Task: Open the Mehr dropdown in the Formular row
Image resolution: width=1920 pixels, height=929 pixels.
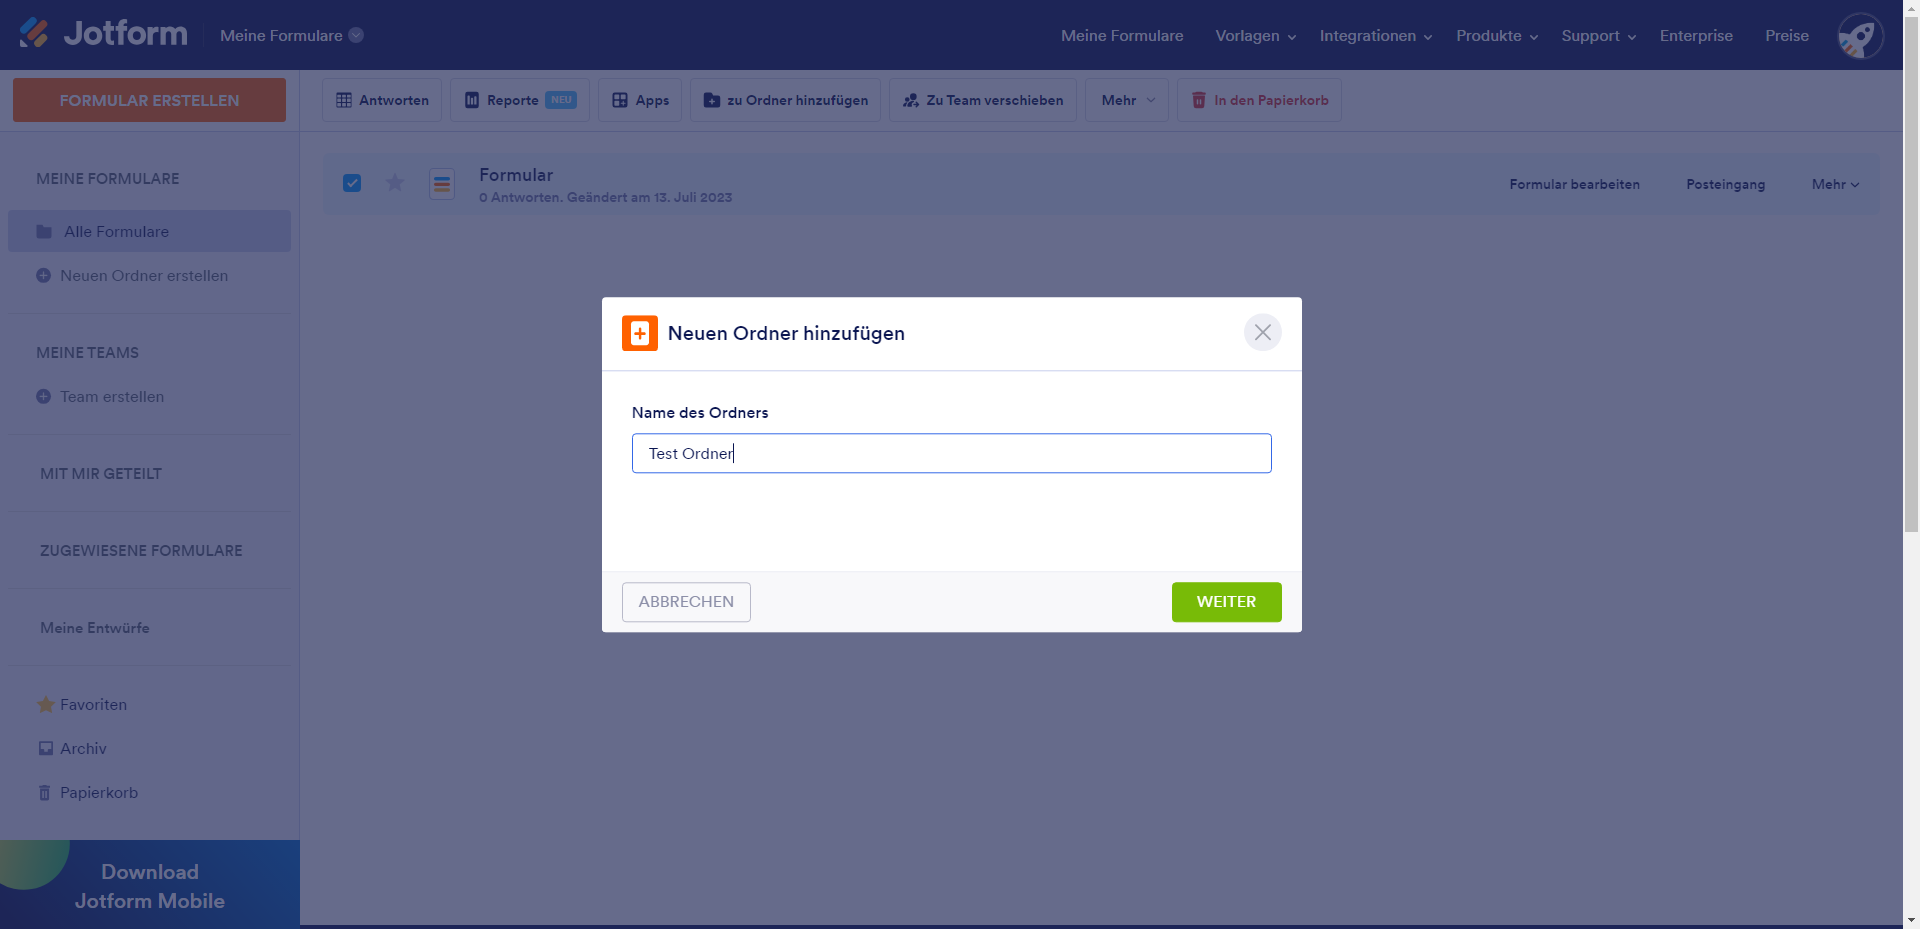Action: tap(1836, 184)
